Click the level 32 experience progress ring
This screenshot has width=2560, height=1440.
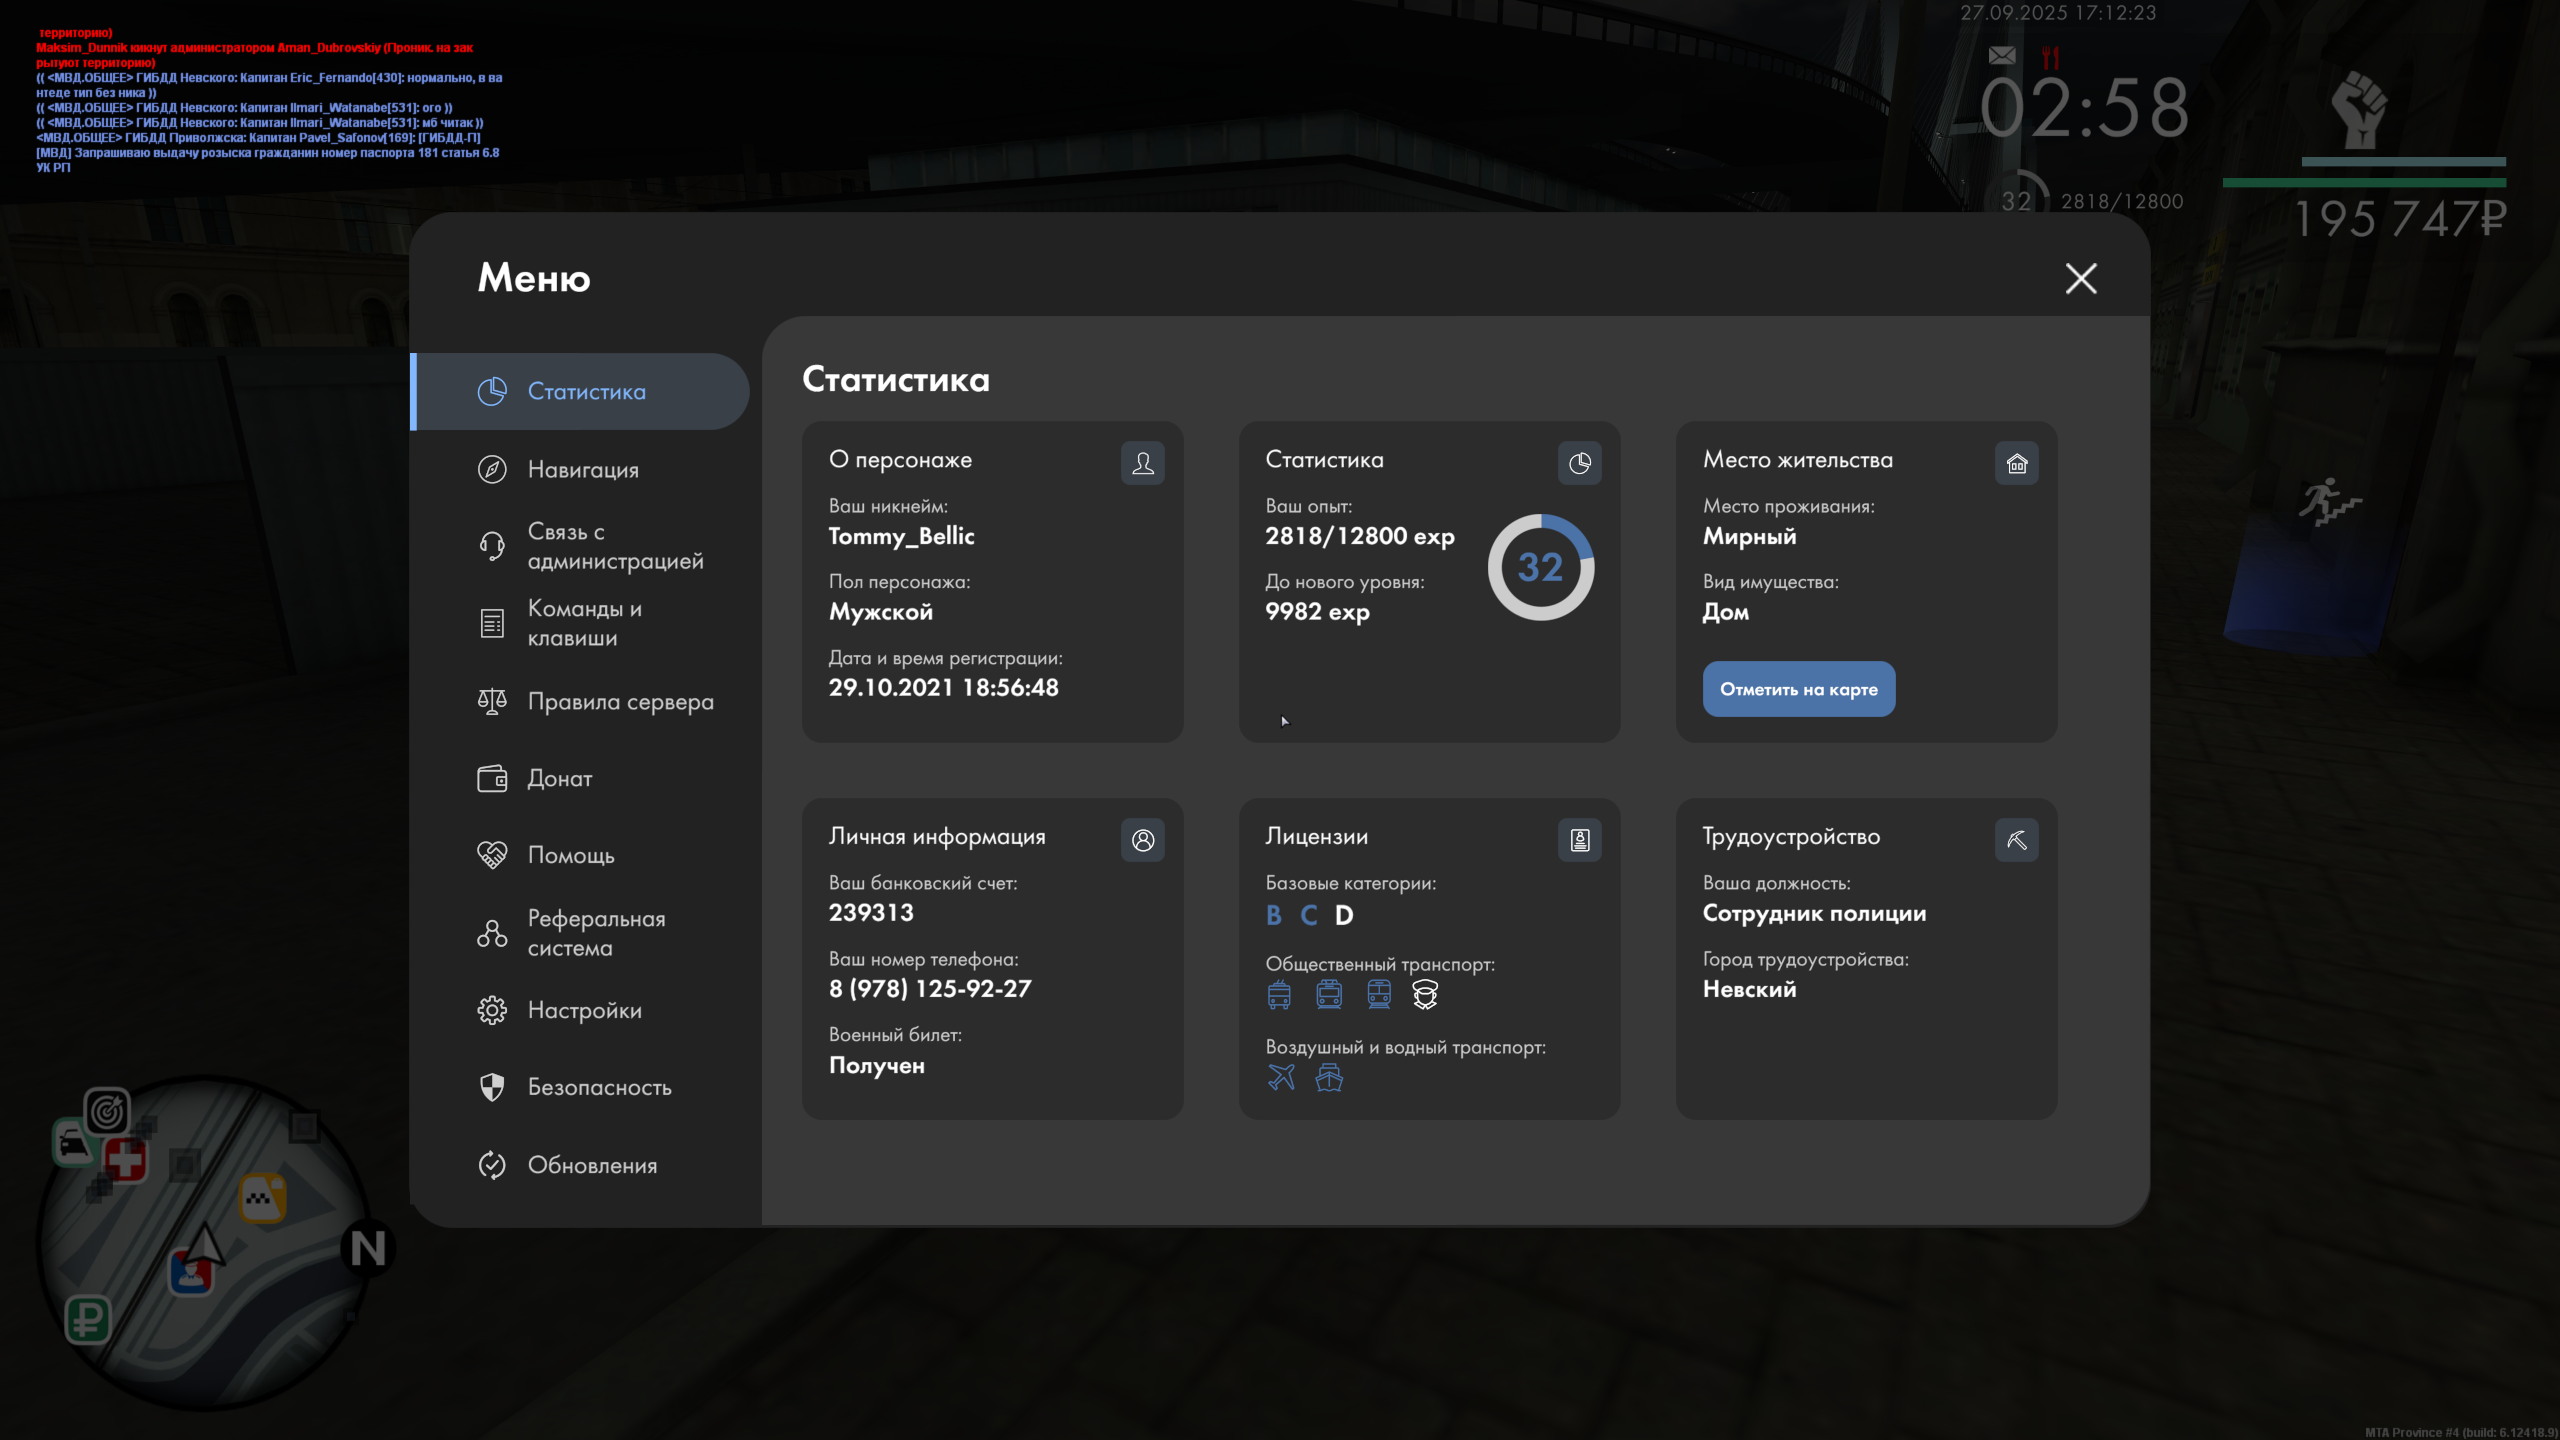[1540, 567]
